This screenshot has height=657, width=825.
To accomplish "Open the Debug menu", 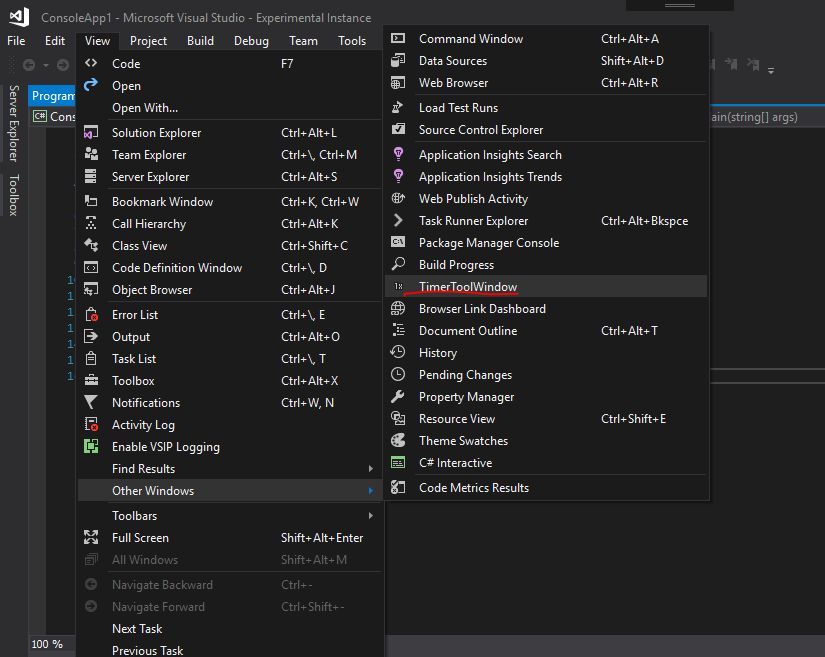I will 251,41.
